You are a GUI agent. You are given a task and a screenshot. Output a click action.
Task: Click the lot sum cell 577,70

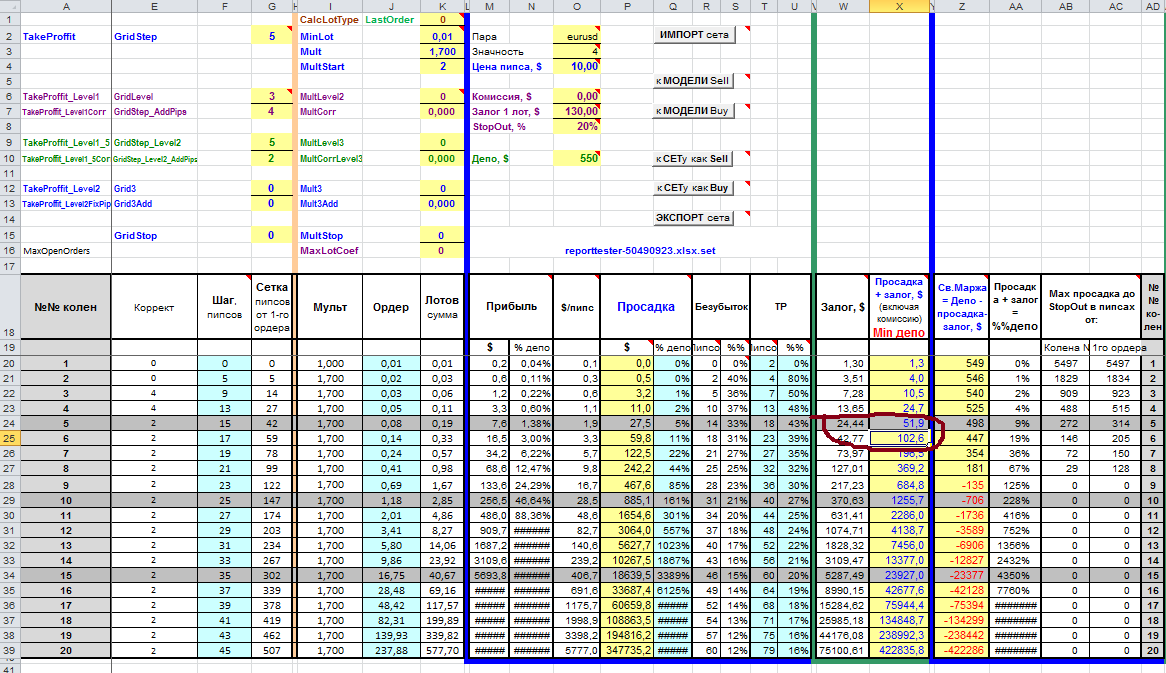(442, 650)
